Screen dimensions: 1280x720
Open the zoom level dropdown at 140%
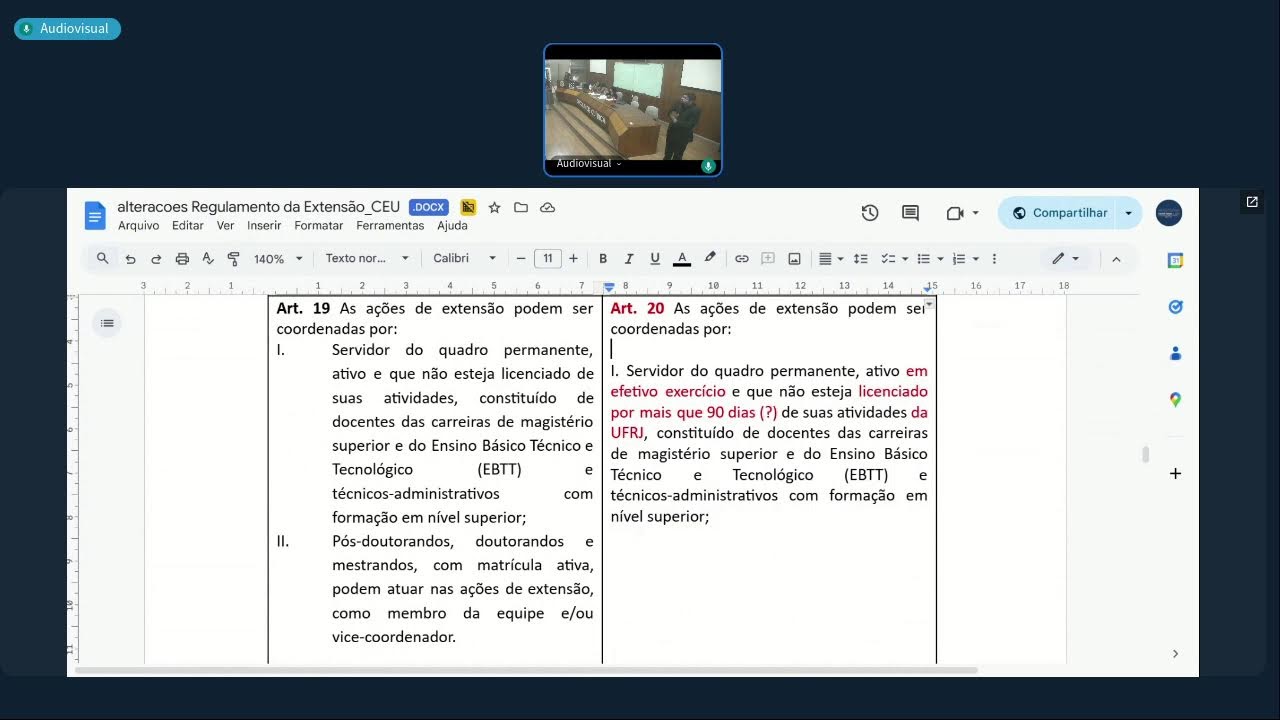[x=277, y=258]
